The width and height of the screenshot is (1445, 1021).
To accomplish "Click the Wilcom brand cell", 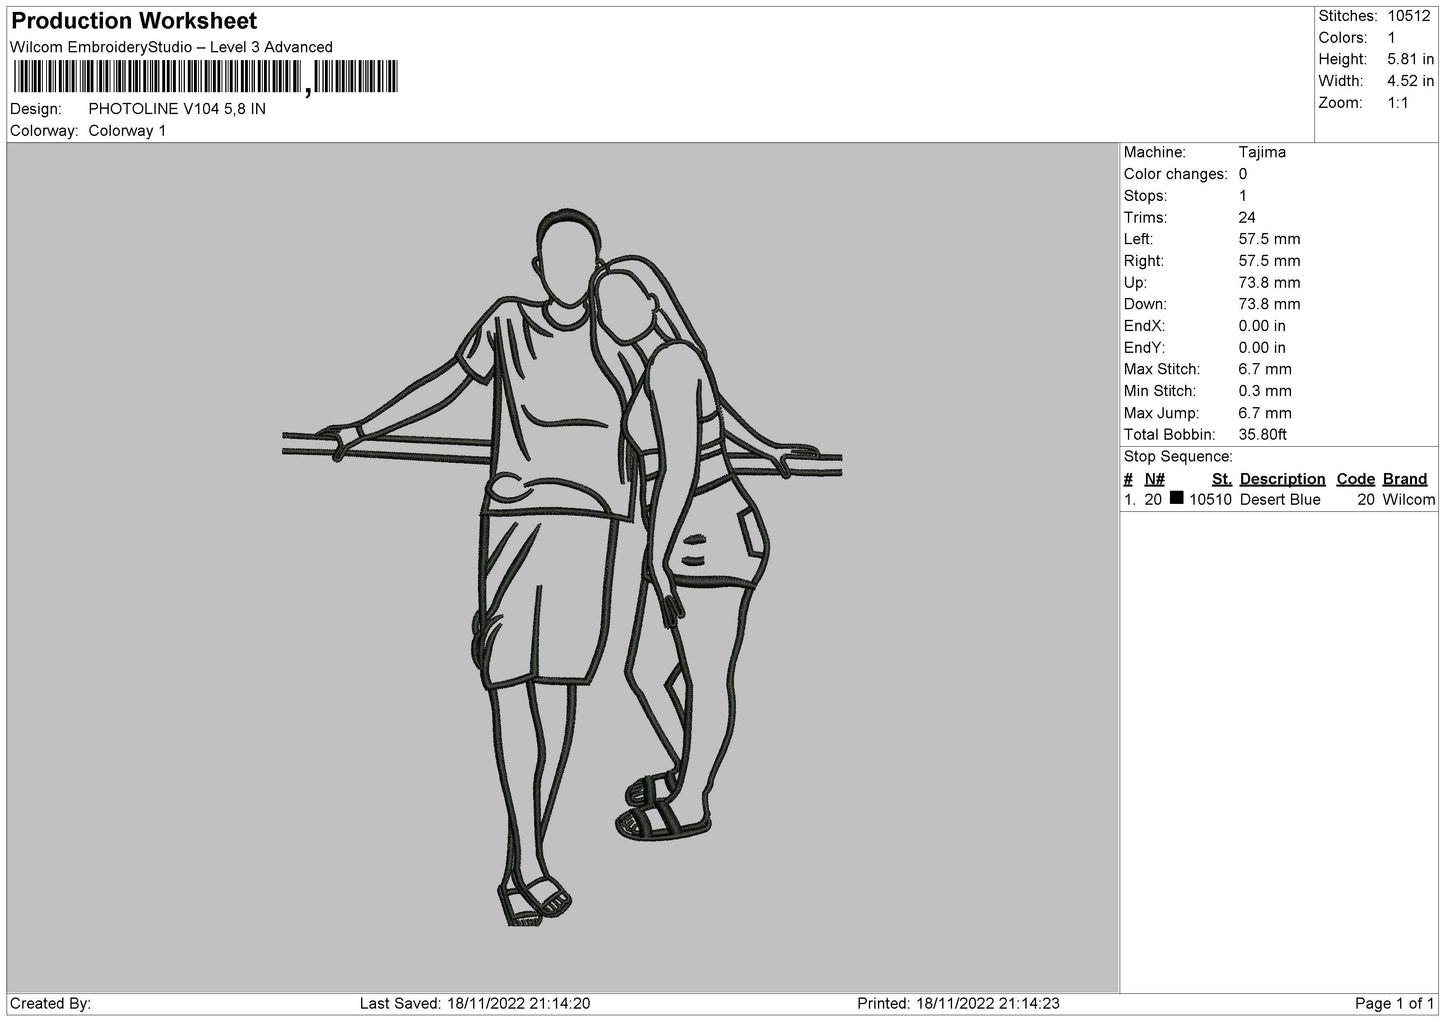I will coord(1409,500).
